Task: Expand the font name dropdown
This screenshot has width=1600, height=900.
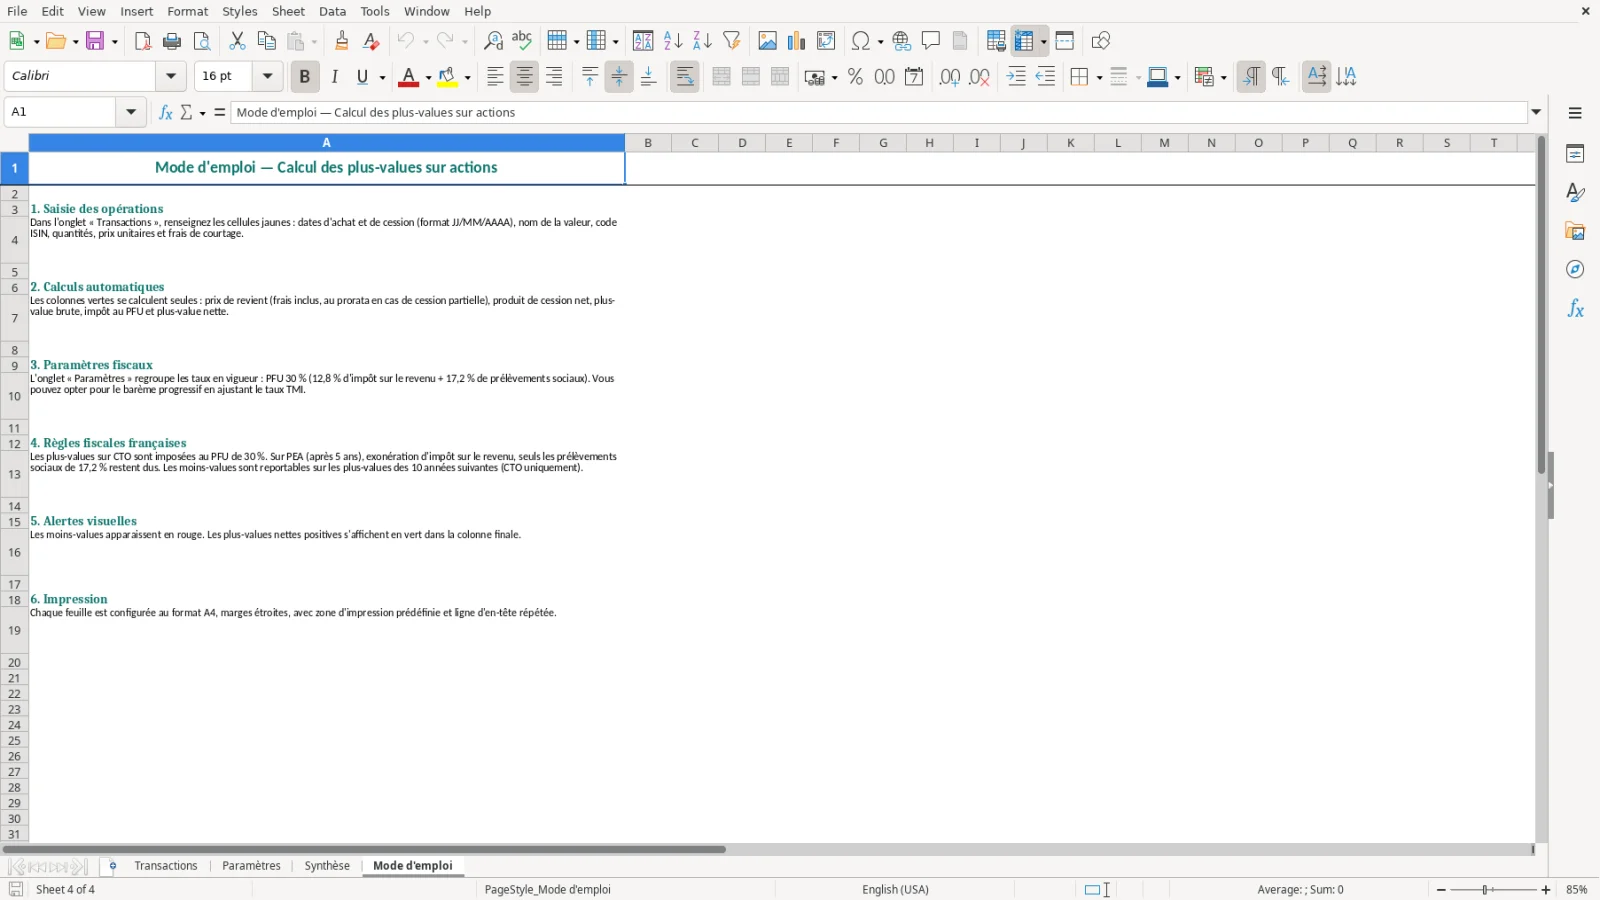Action: click(171, 76)
